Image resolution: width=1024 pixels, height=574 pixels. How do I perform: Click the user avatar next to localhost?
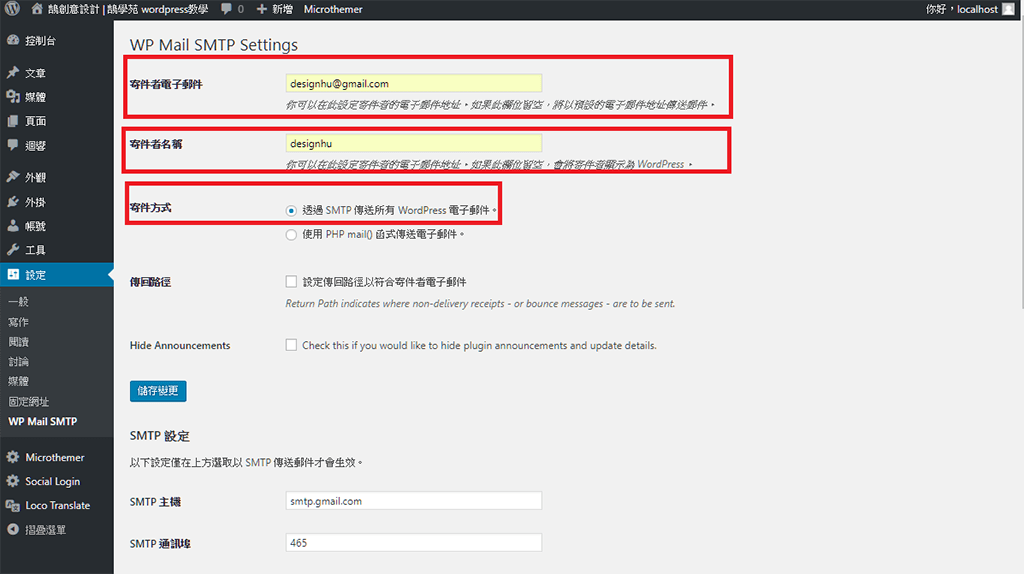pyautogui.click(x=1008, y=9)
